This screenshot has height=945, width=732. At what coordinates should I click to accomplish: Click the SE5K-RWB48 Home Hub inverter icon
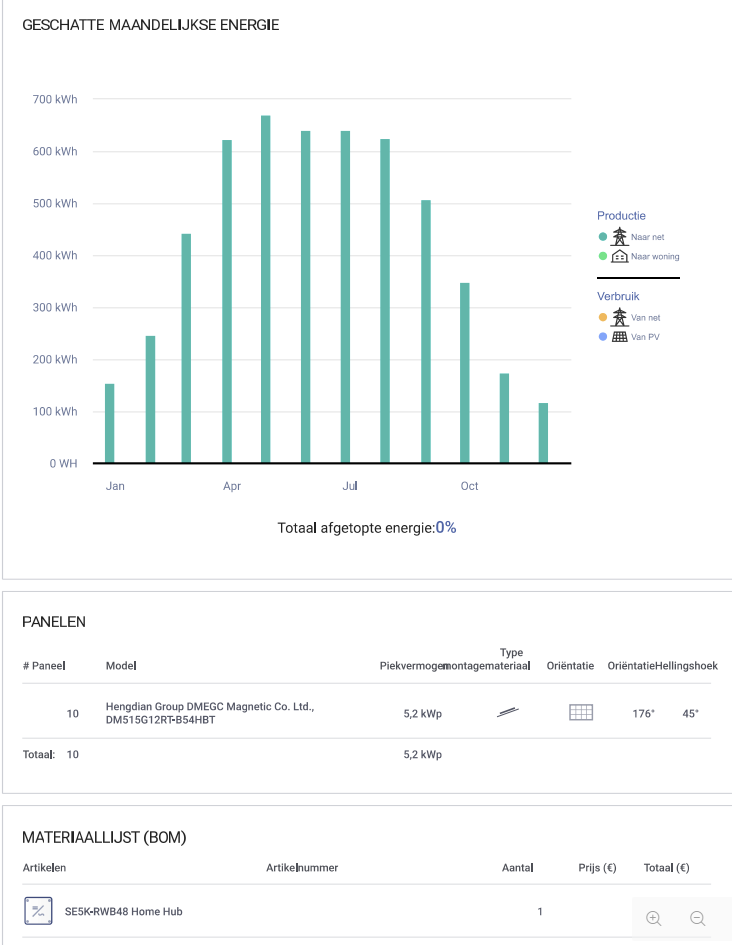[x=38, y=911]
